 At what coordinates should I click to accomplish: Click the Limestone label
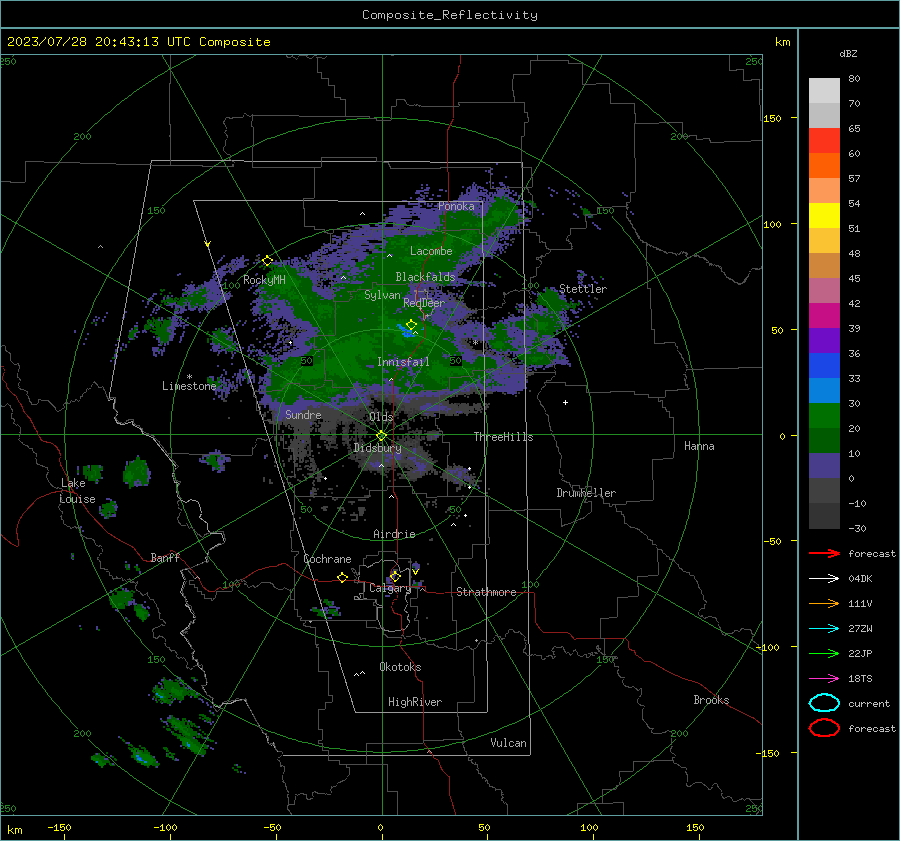pyautogui.click(x=189, y=386)
